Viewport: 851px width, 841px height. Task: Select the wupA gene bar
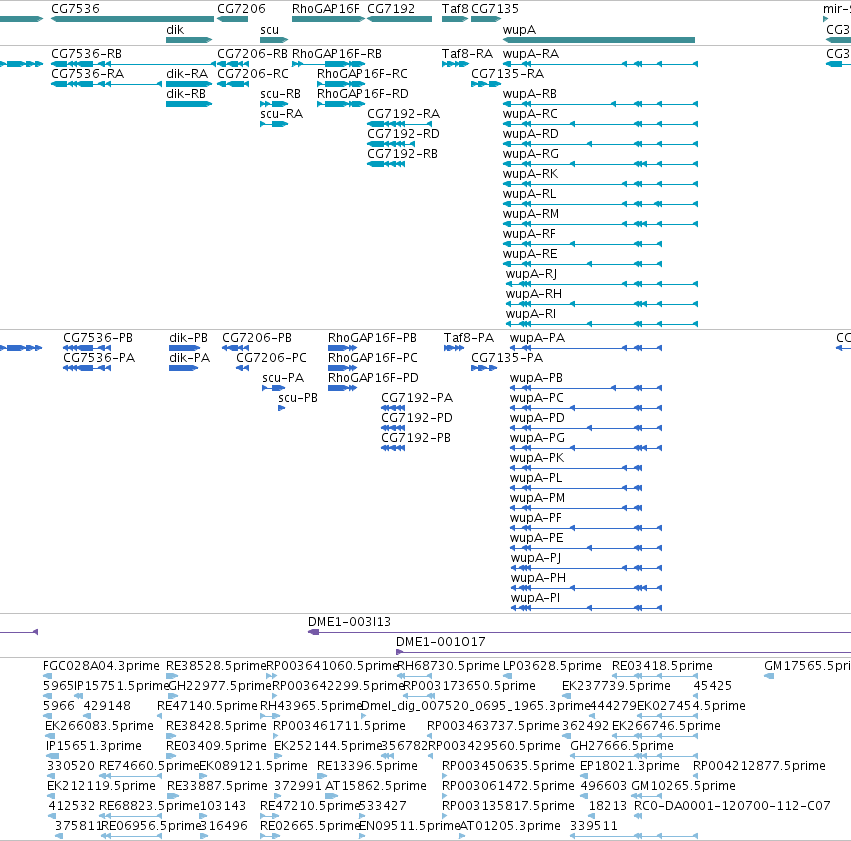pyautogui.click(x=599, y=40)
